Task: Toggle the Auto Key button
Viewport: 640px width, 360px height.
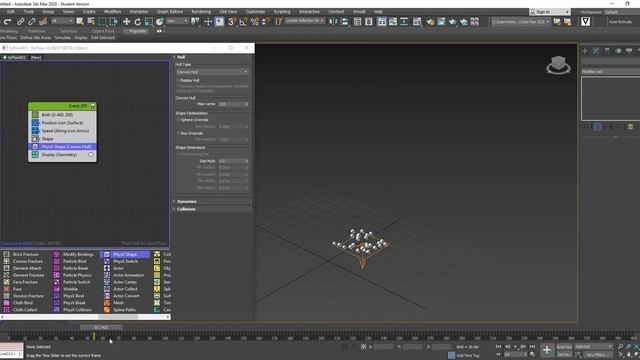Action: (x=564, y=347)
